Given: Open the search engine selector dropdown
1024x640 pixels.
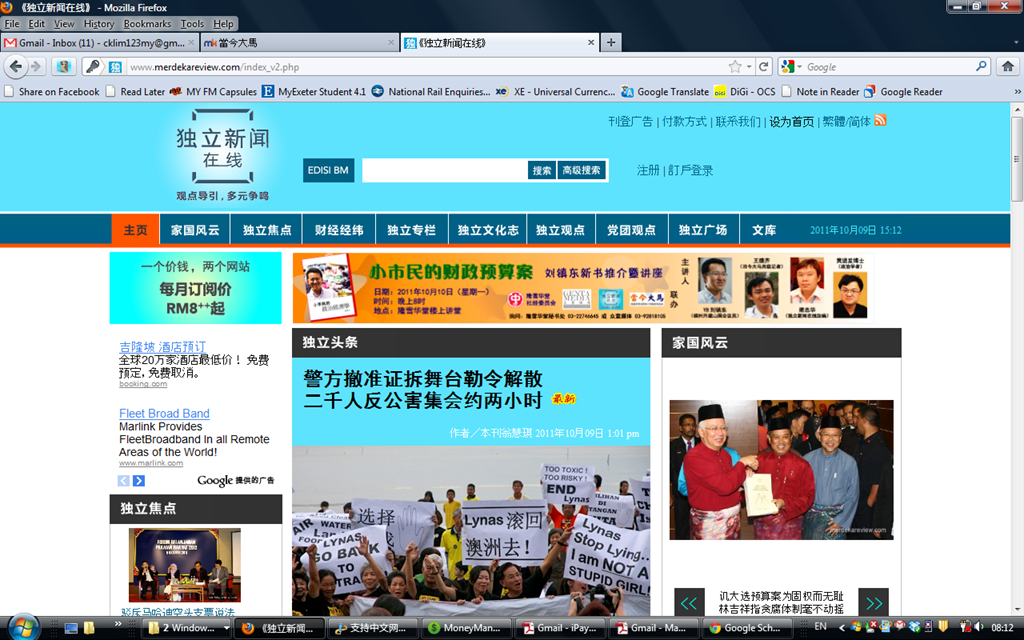Looking at the screenshot, I should coord(792,67).
